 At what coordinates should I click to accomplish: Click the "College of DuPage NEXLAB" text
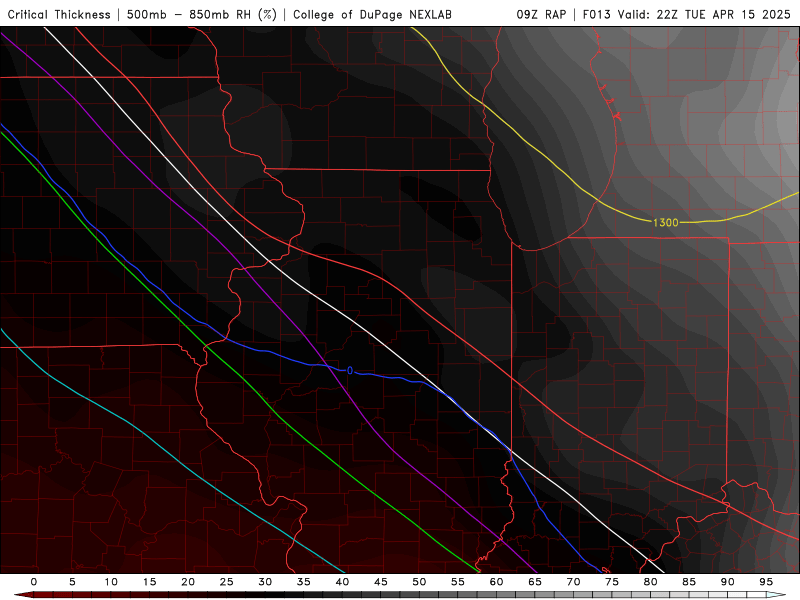tap(372, 14)
